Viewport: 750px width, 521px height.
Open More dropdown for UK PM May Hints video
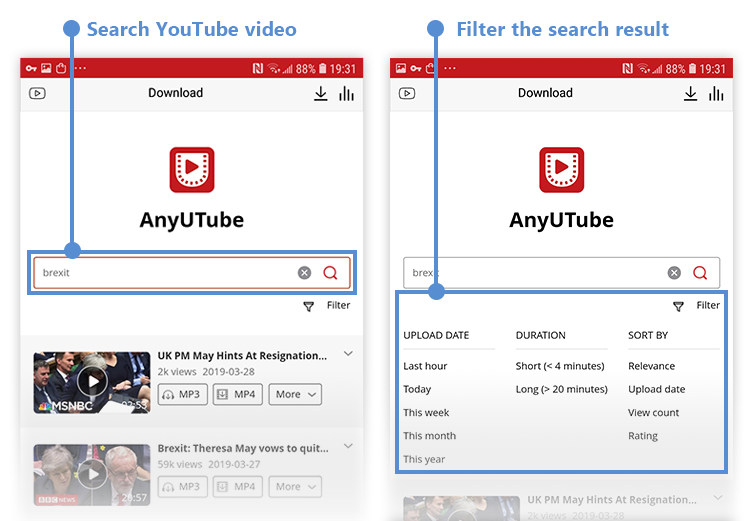[x=295, y=394]
